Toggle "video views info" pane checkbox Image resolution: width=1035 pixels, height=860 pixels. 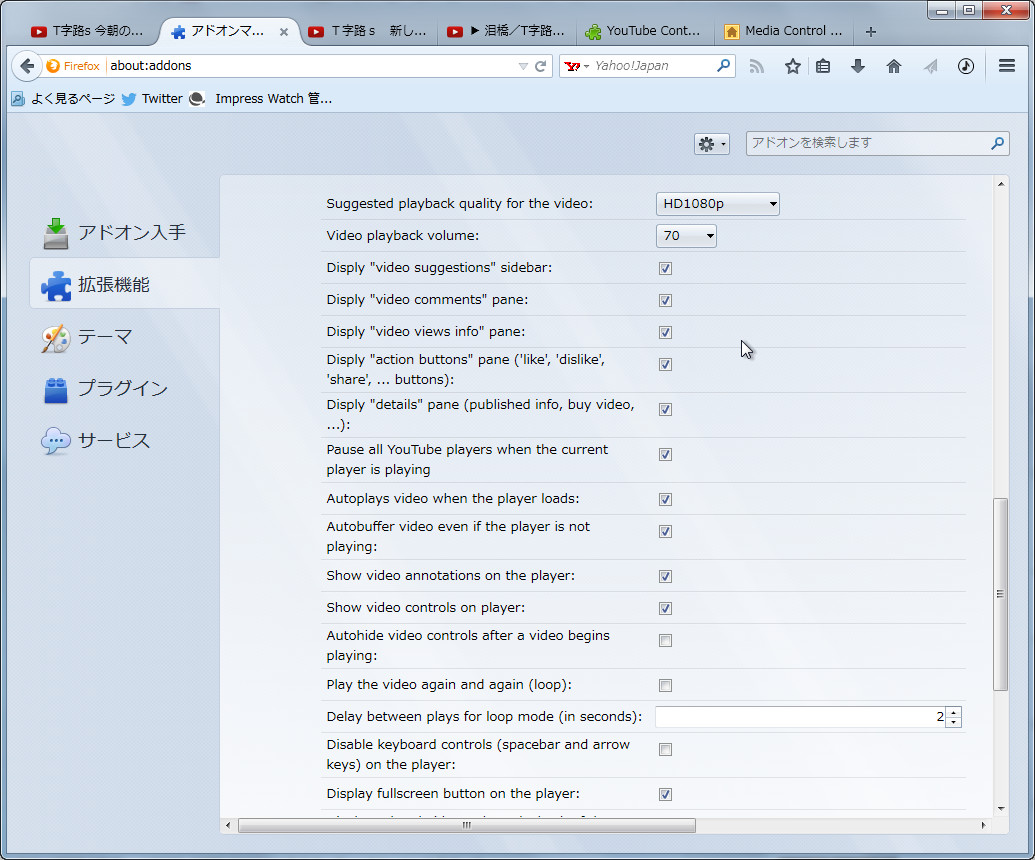tap(665, 332)
